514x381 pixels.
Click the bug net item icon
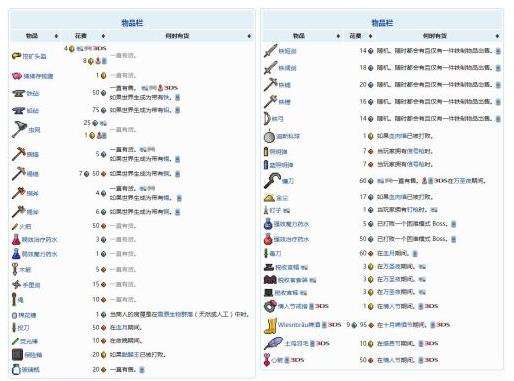pyautogui.click(x=19, y=129)
